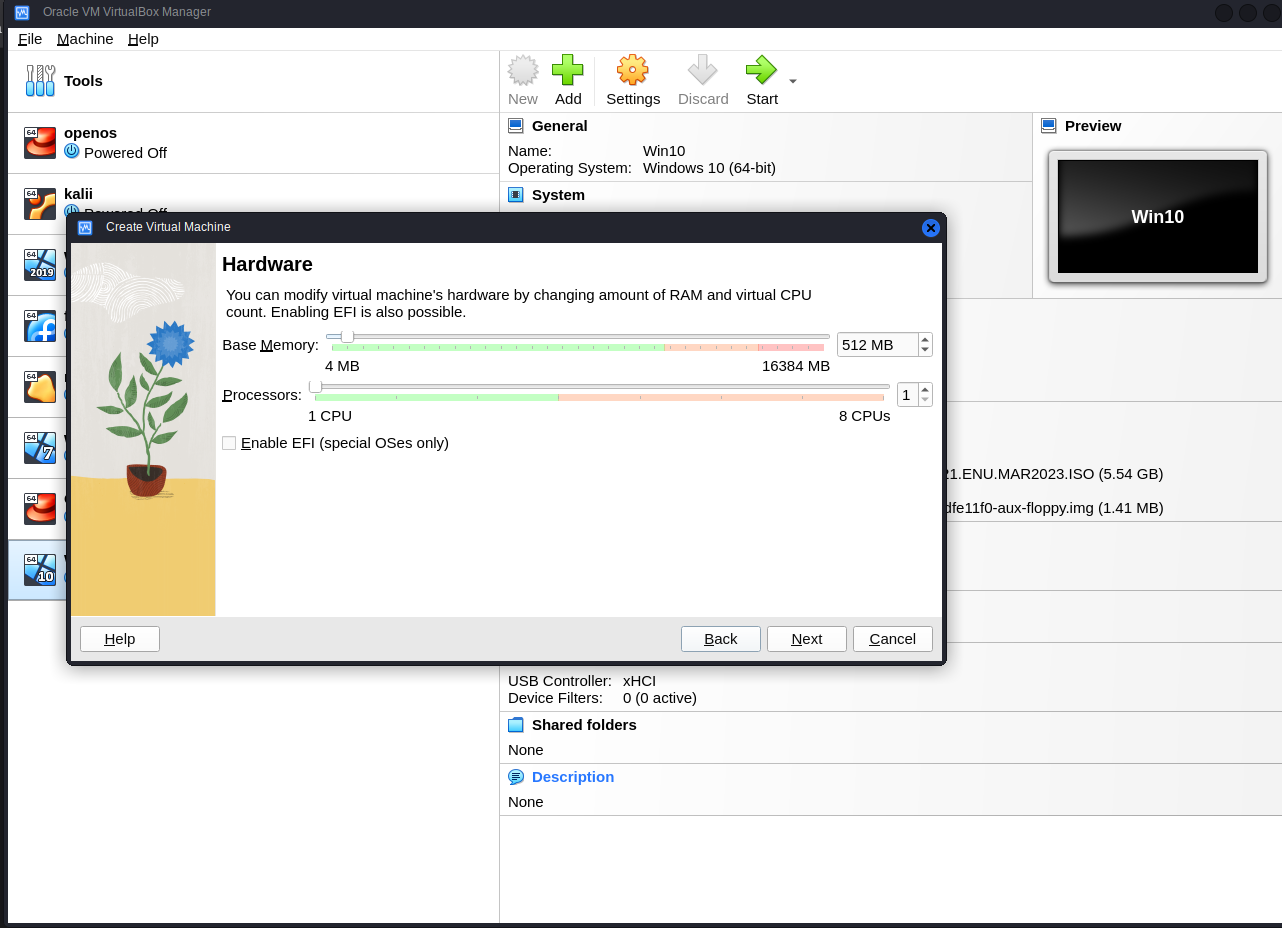Image resolution: width=1282 pixels, height=928 pixels.
Task: Open the File menu
Action: pos(30,39)
